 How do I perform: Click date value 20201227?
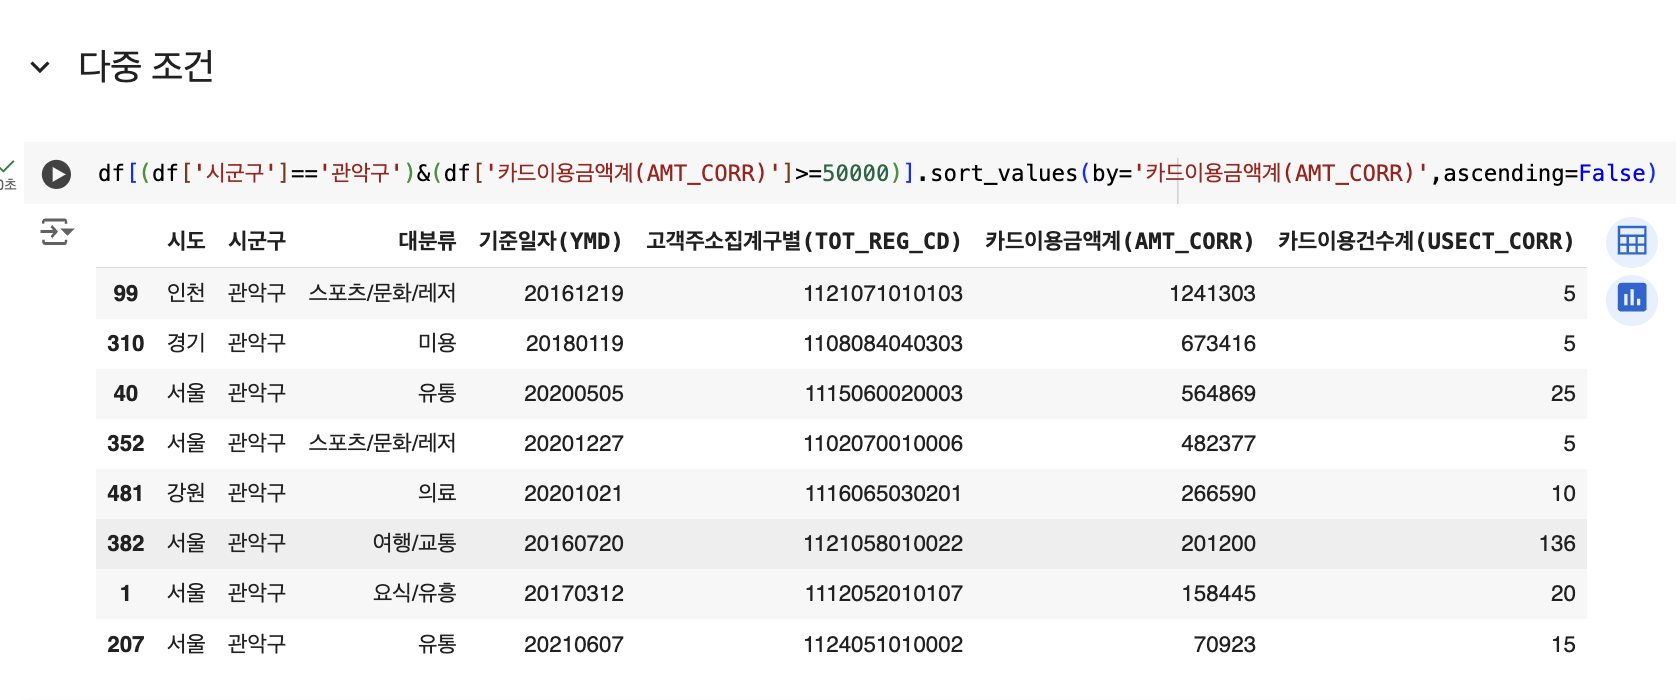[574, 443]
